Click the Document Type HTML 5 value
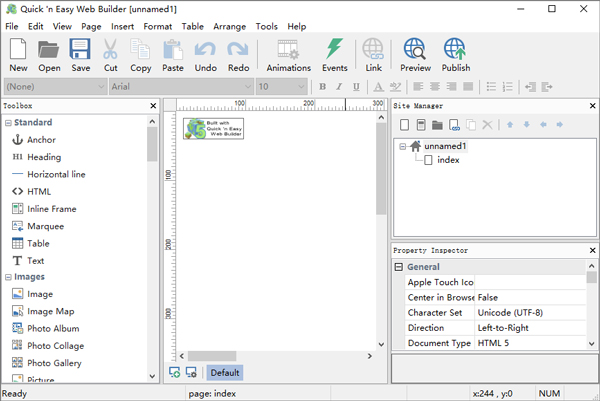 (530, 343)
